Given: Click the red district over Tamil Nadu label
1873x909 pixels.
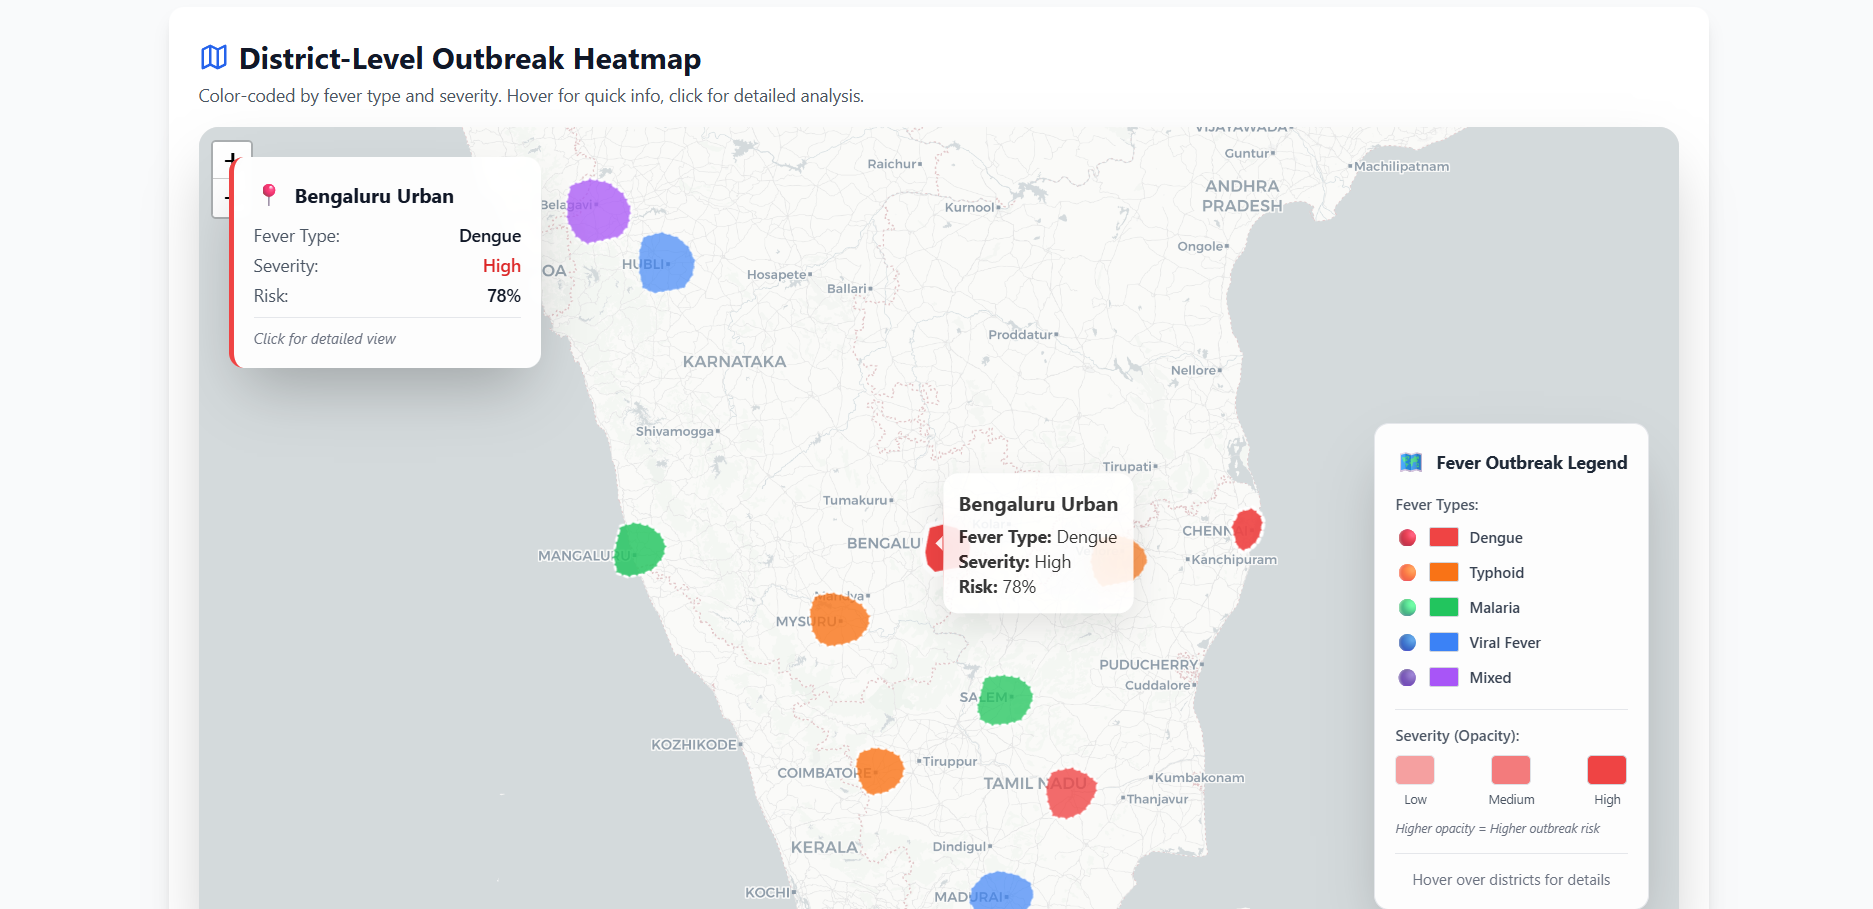Looking at the screenshot, I should pyautogui.click(x=1070, y=792).
